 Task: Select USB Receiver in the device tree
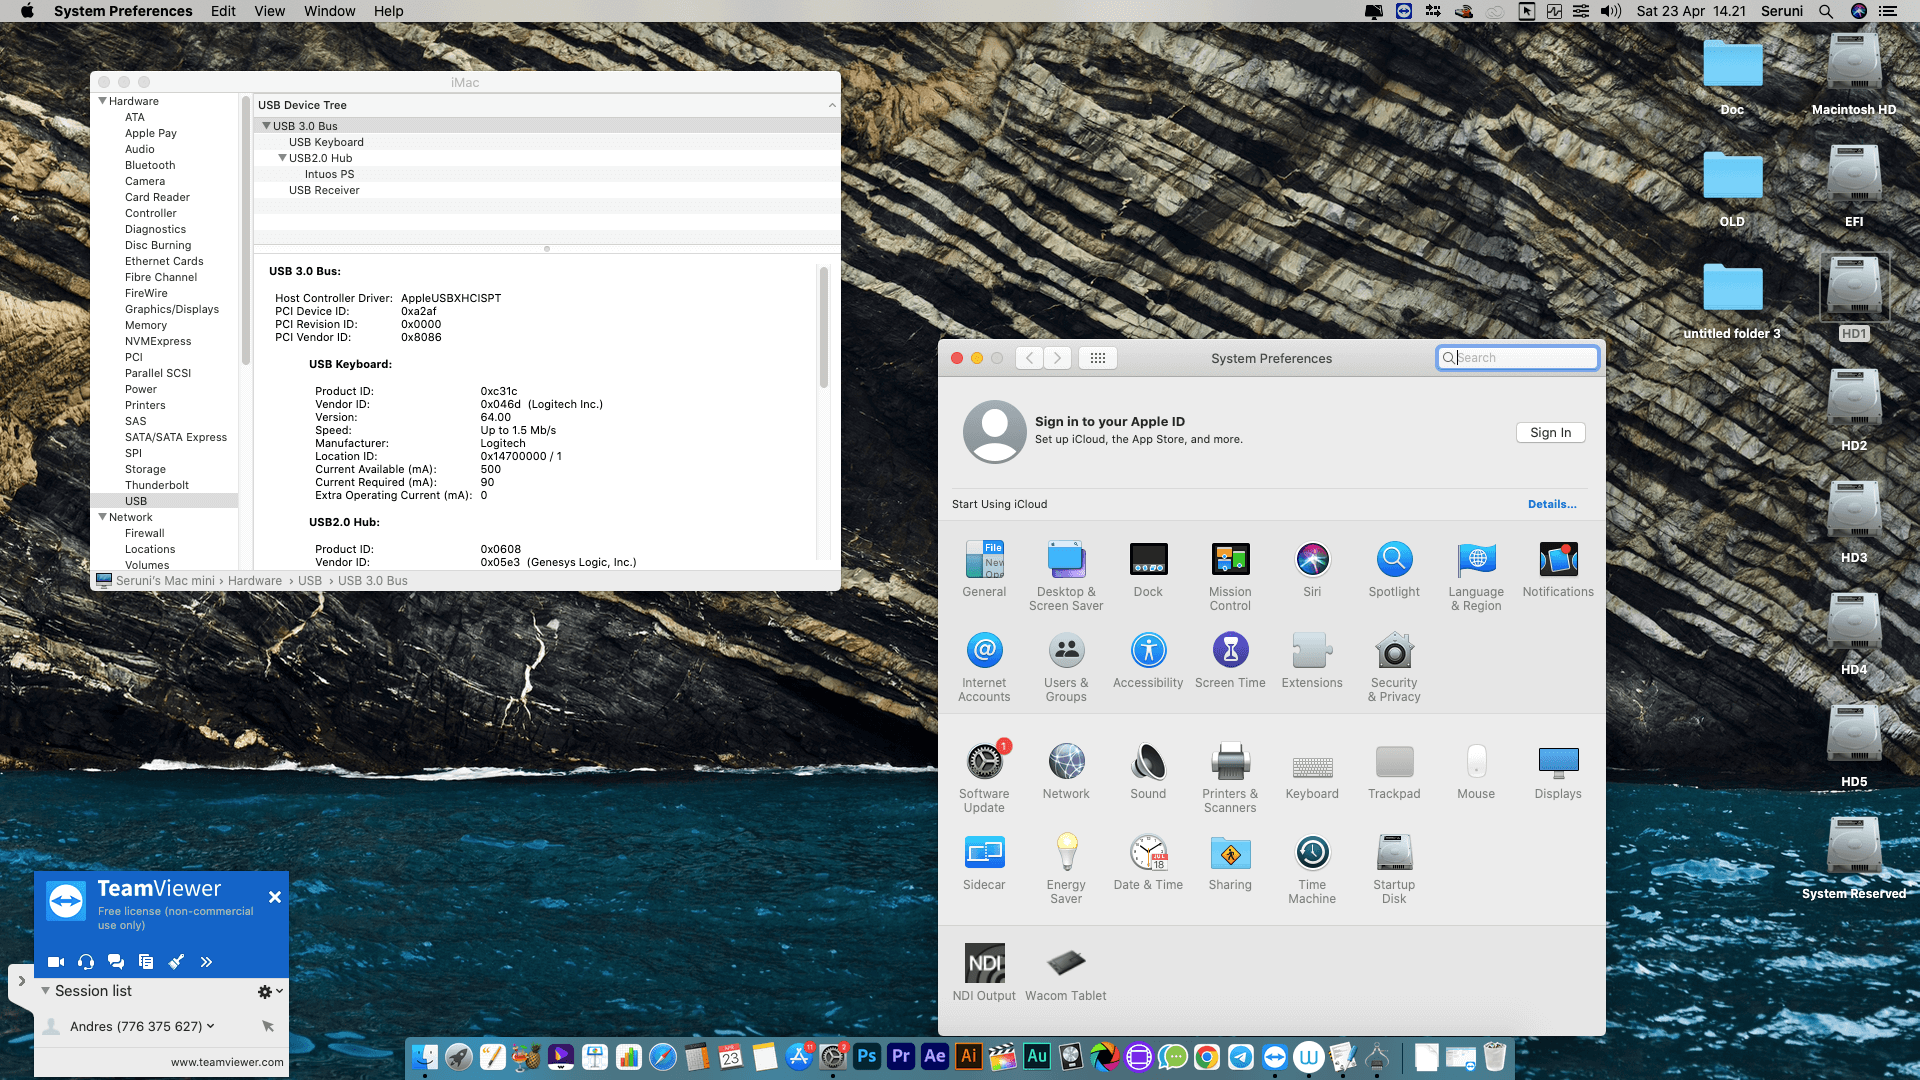coord(324,190)
